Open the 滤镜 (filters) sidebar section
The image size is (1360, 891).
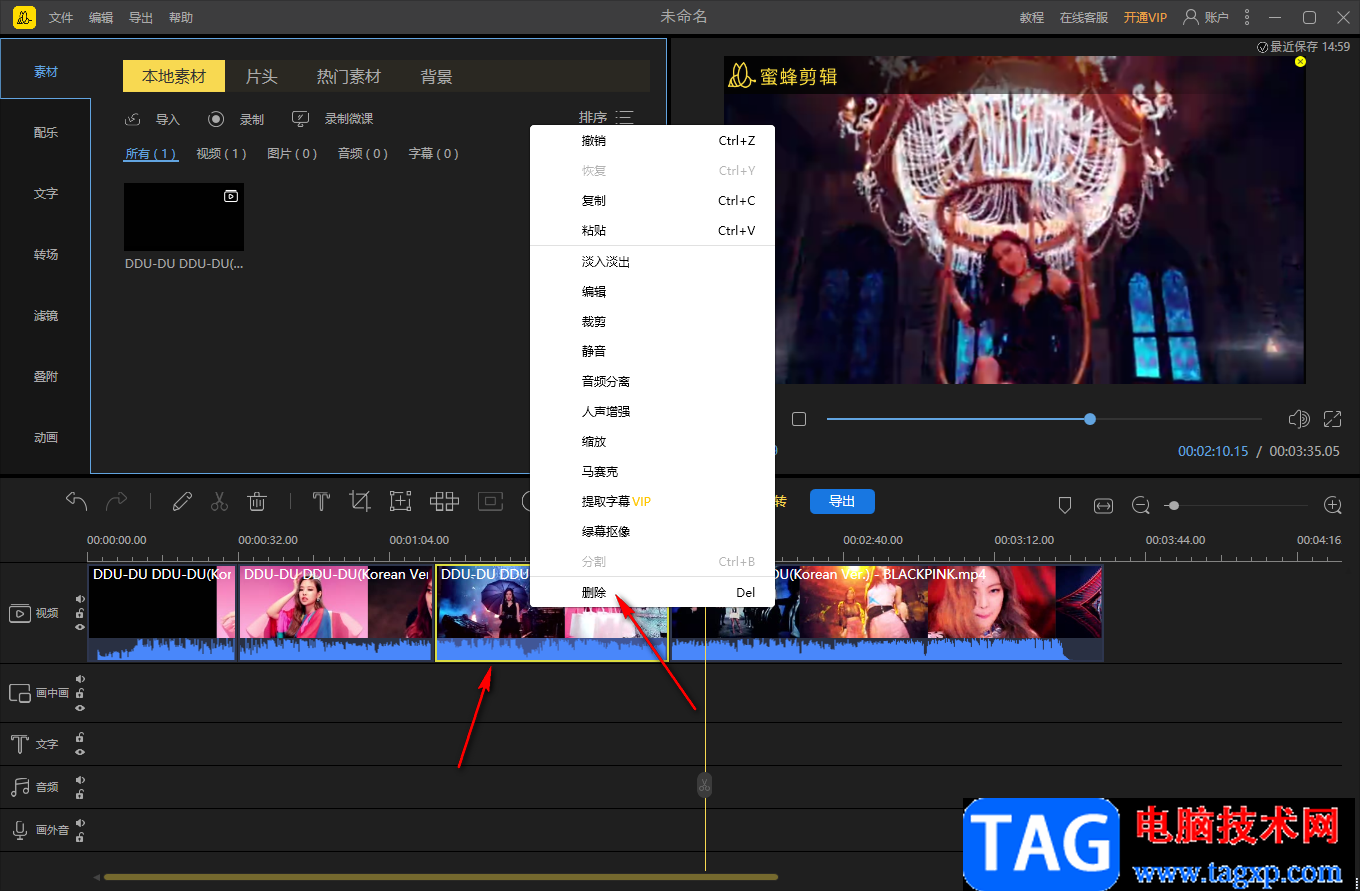pos(46,316)
